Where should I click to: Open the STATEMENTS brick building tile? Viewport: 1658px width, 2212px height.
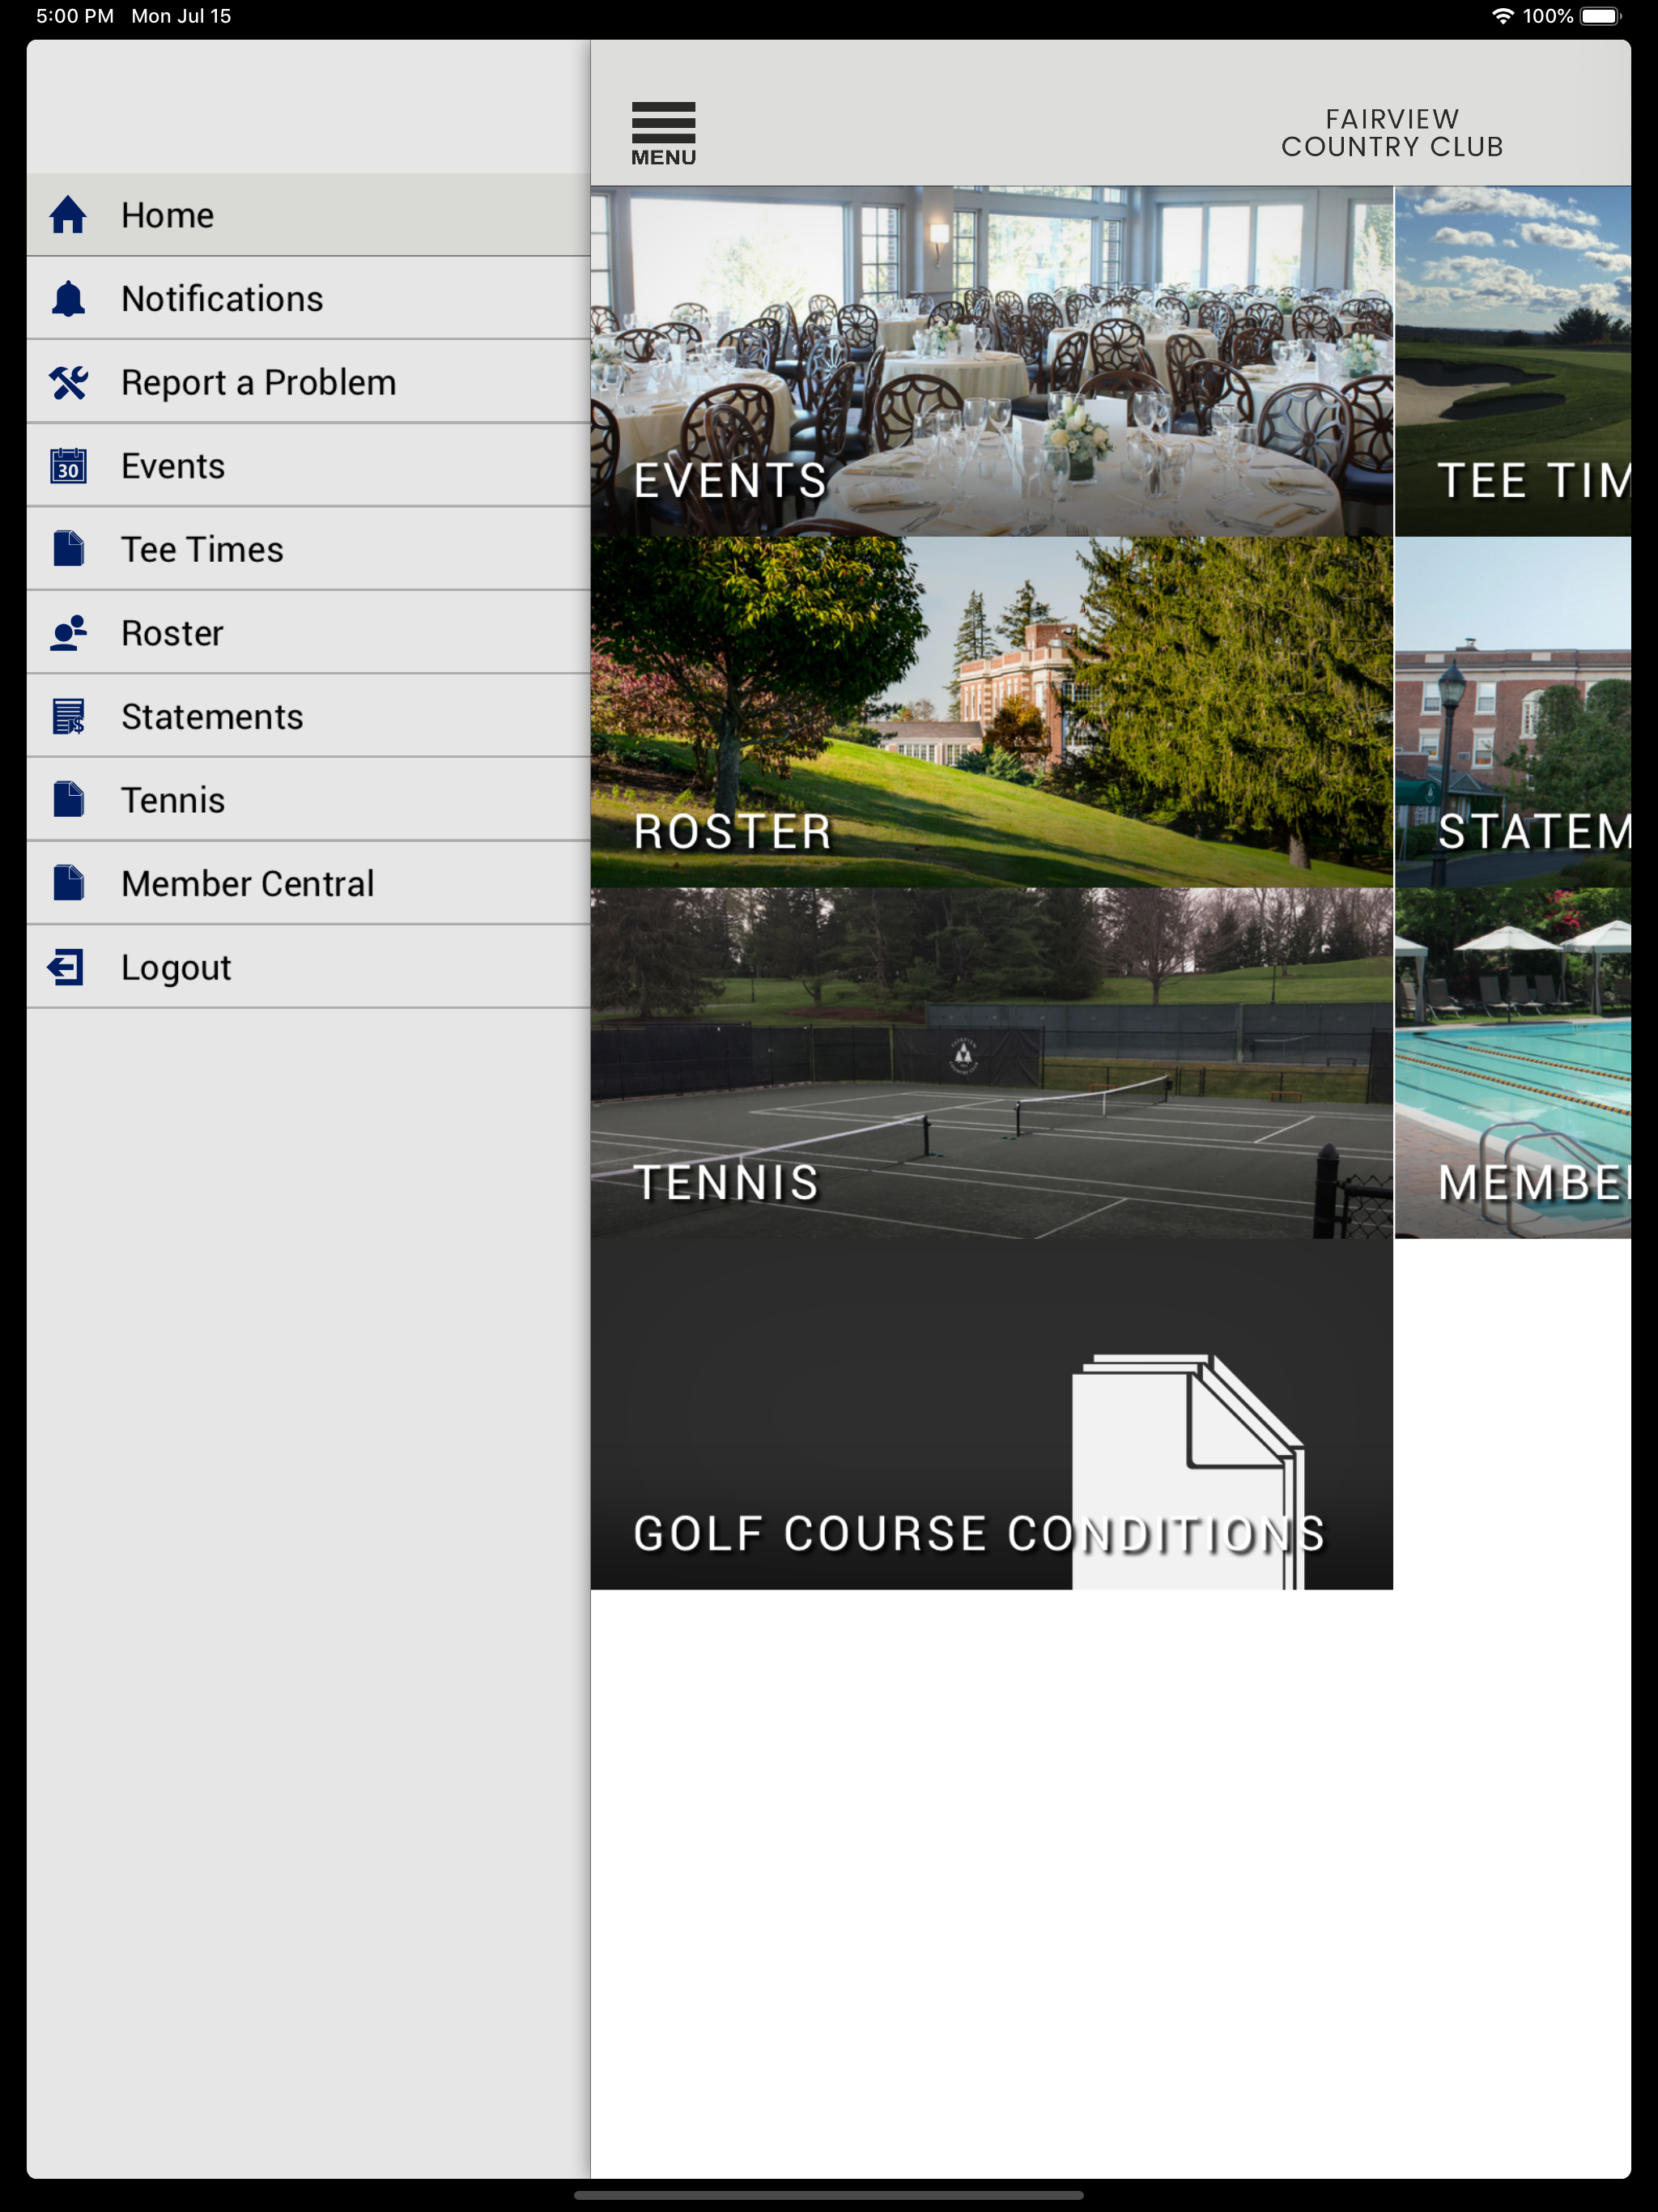click(x=1513, y=712)
